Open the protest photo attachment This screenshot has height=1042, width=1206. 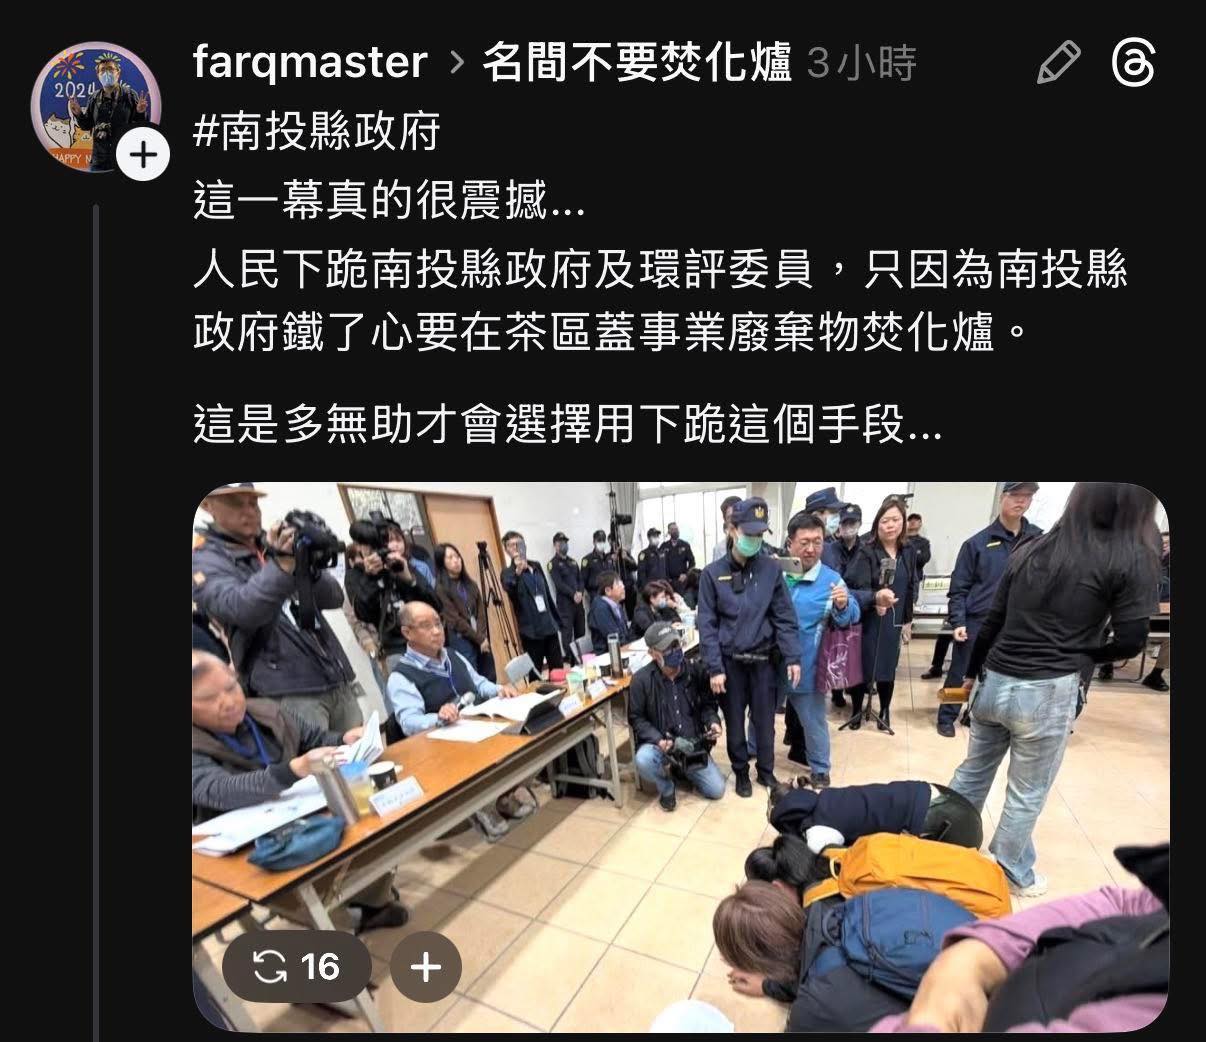coord(680,757)
